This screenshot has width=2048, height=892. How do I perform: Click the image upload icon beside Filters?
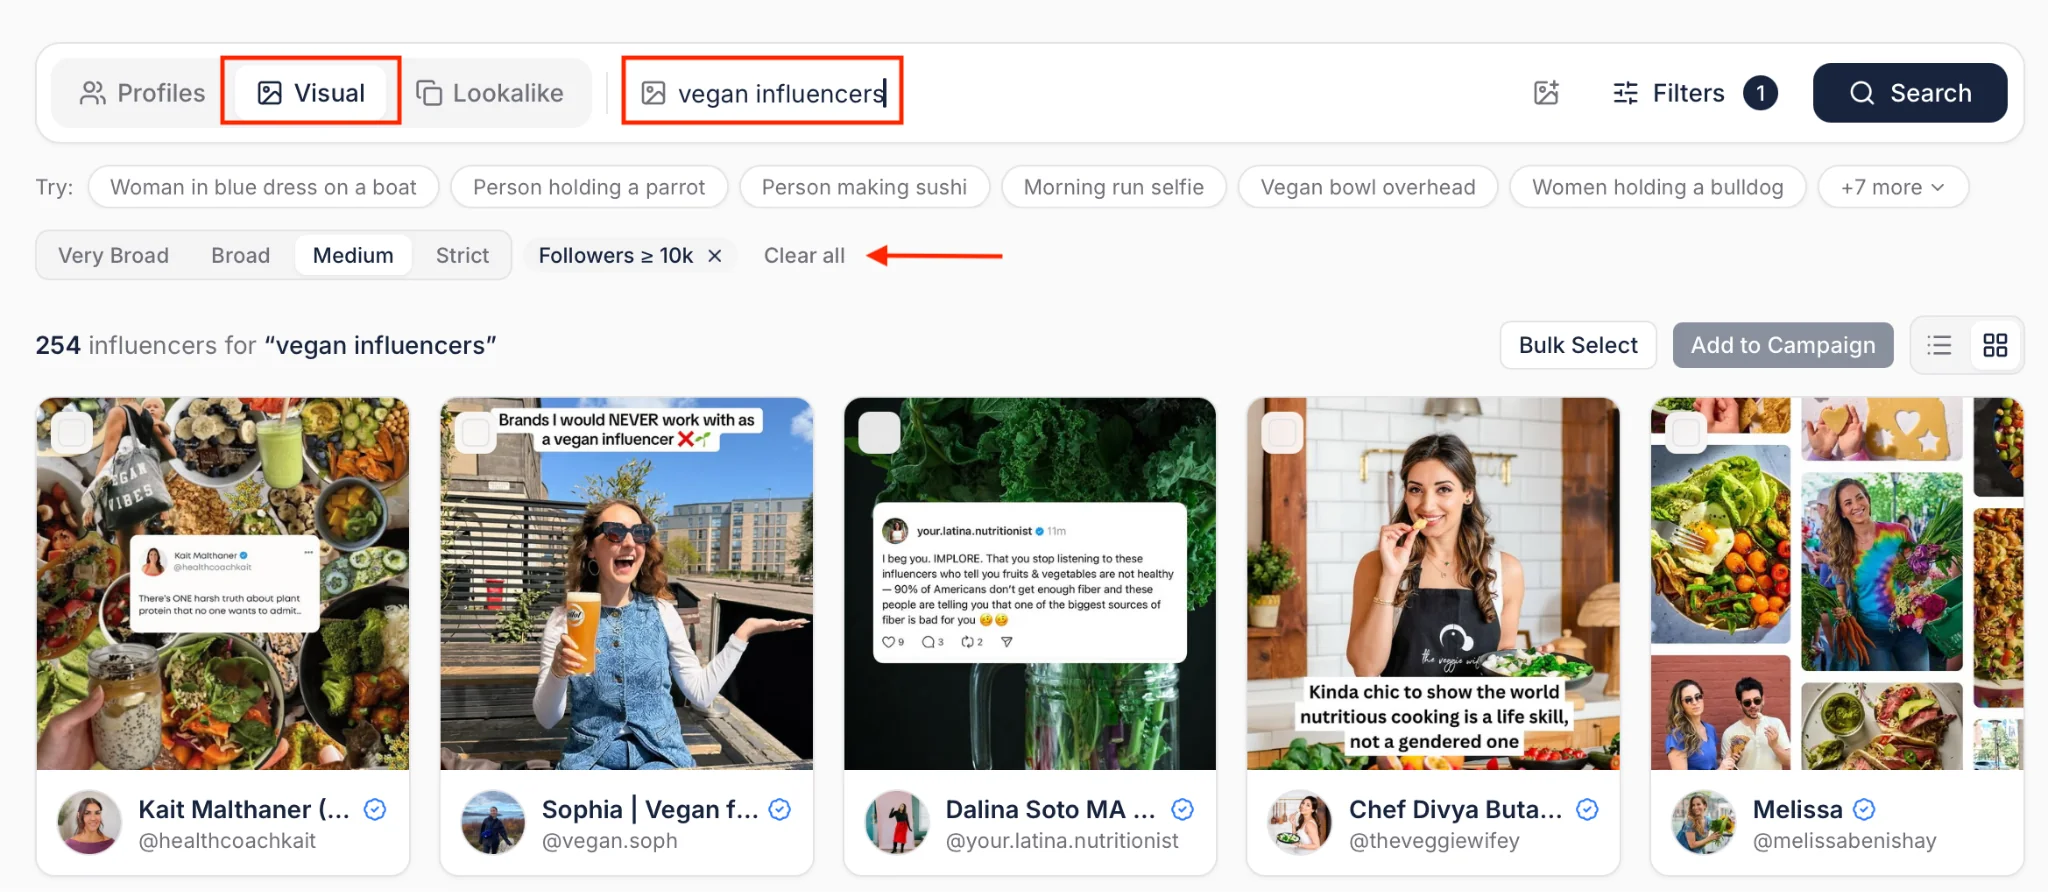coord(1546,93)
